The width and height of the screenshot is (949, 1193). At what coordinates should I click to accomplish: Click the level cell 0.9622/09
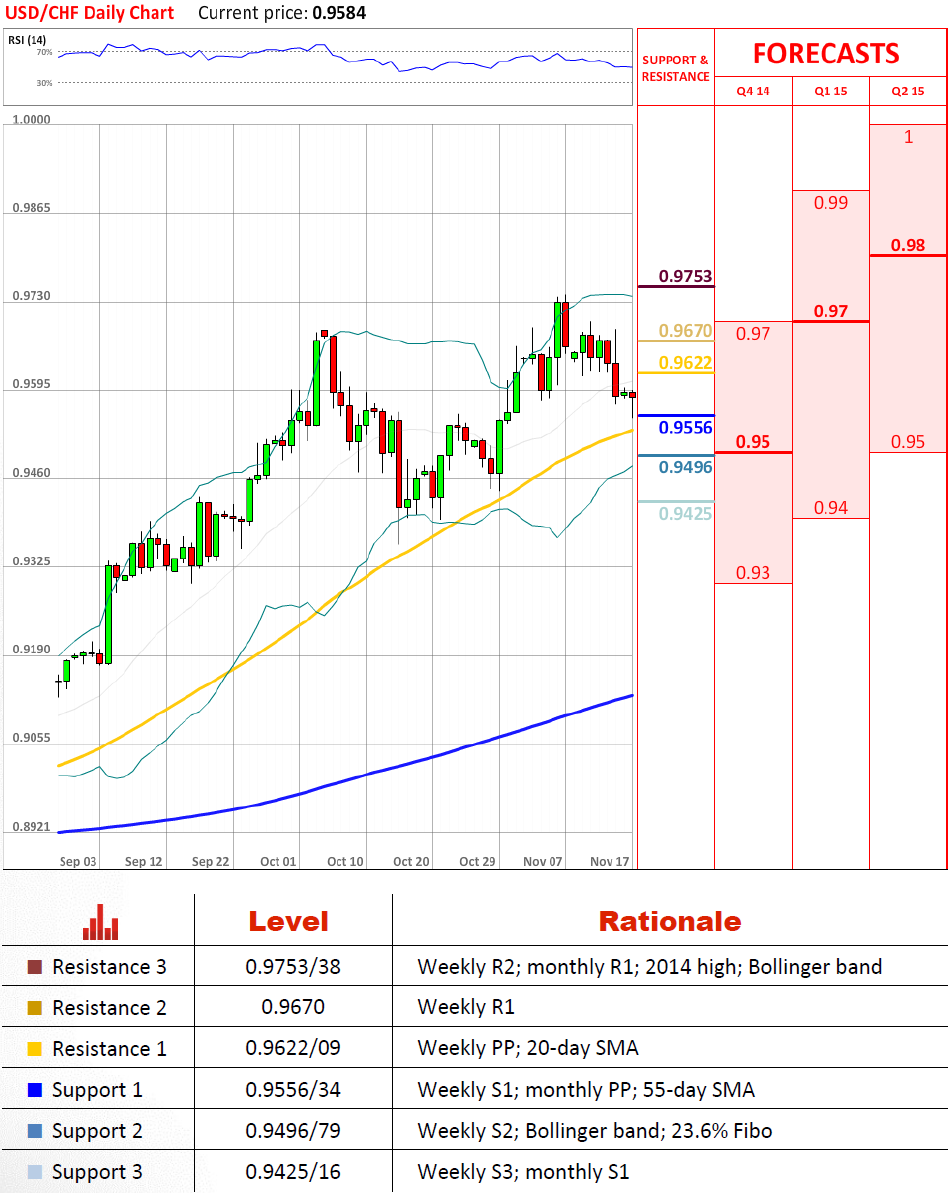(x=293, y=1048)
